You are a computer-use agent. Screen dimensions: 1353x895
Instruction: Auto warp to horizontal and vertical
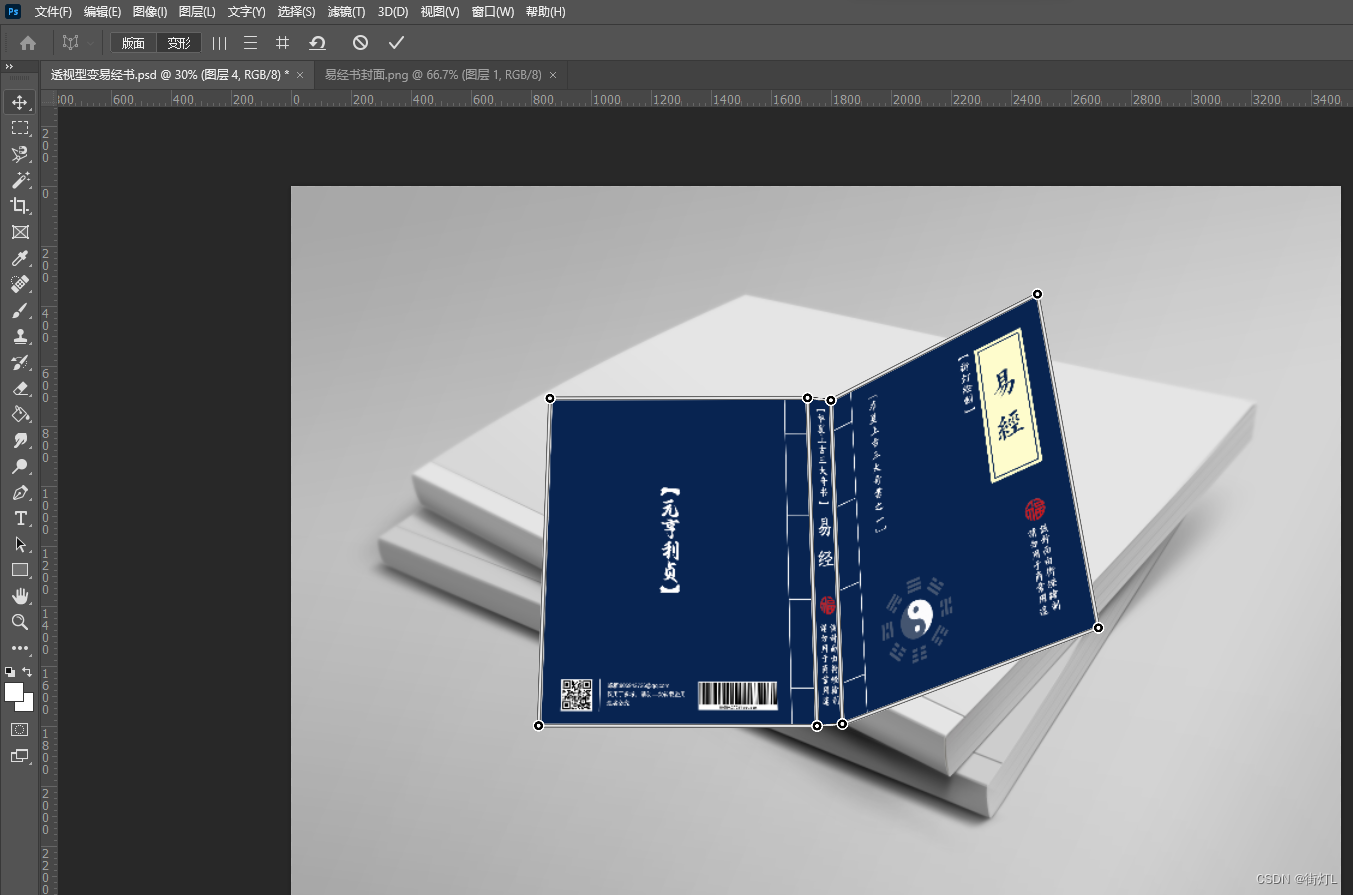tap(283, 43)
